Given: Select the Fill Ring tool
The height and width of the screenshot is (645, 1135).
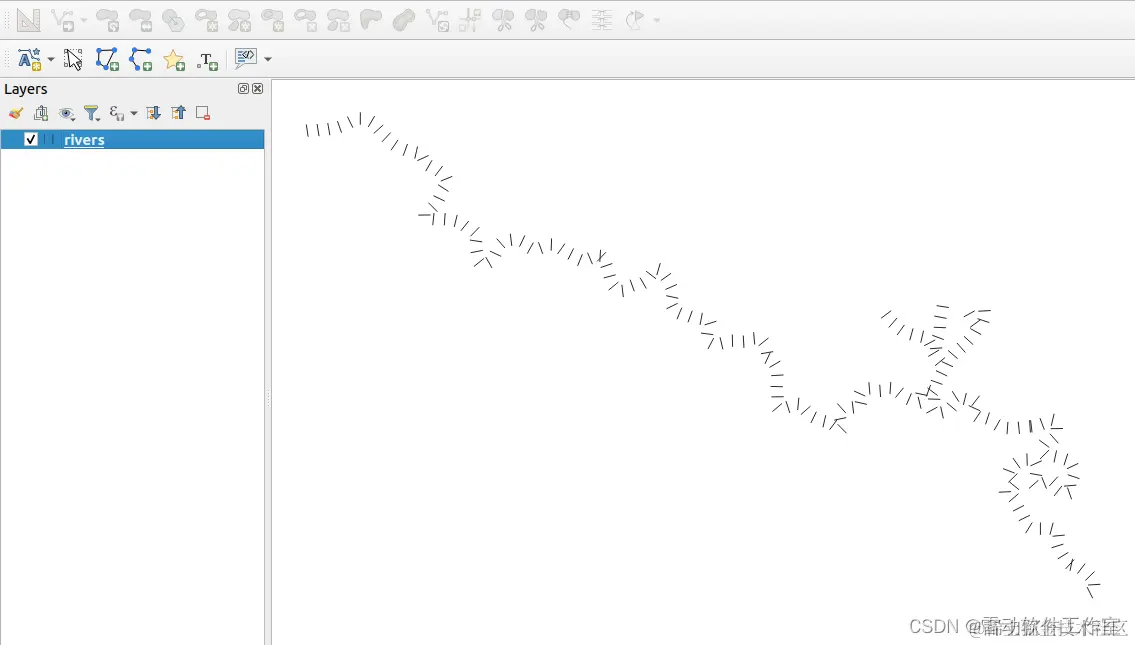Looking at the screenshot, I should point(272,20).
